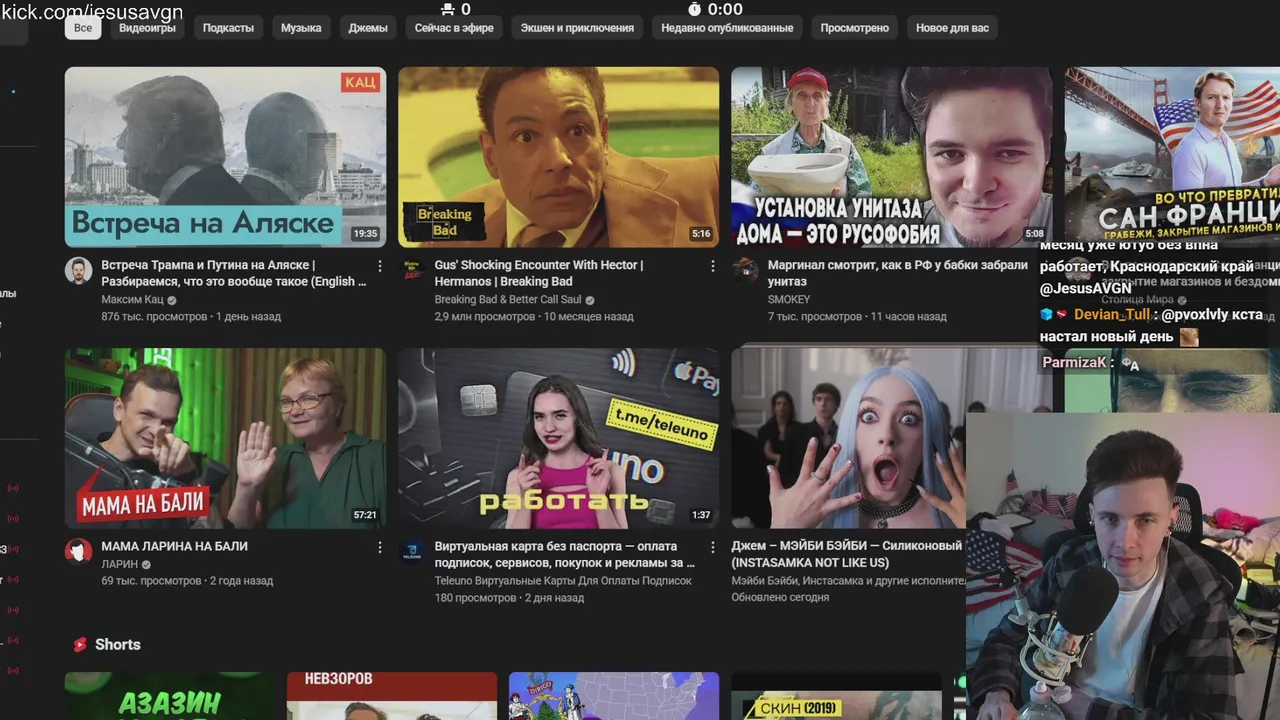Select the "Недавно опубликованные" filter chip
Image resolution: width=1280 pixels, height=720 pixels.
(x=727, y=28)
